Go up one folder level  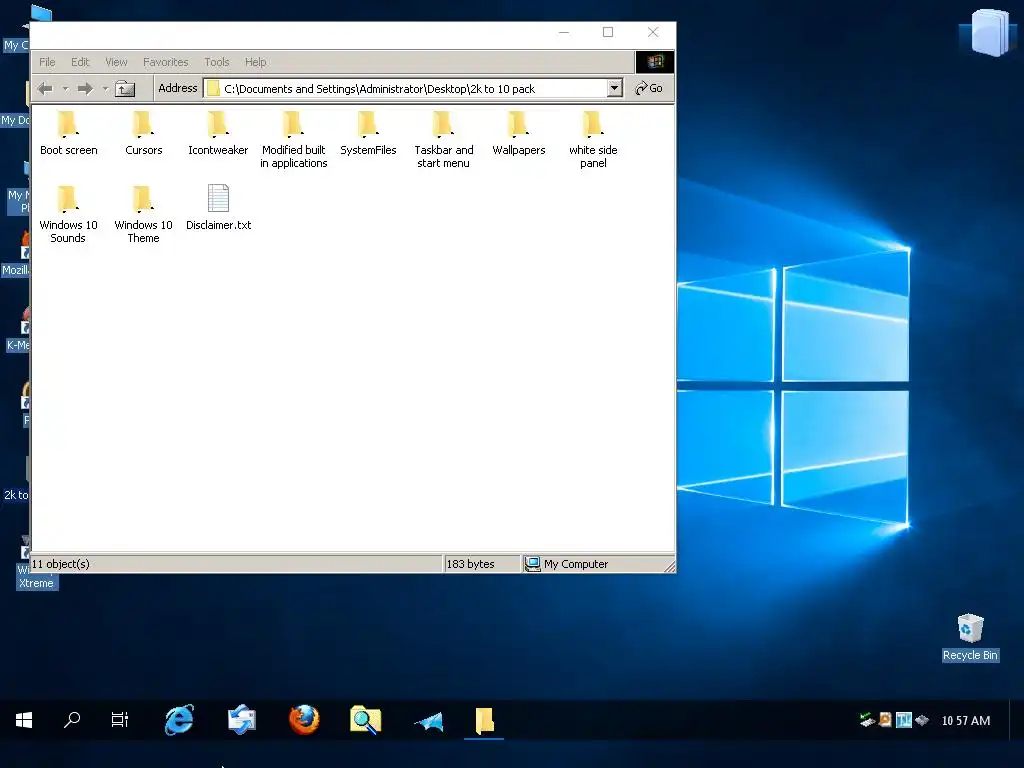point(125,89)
